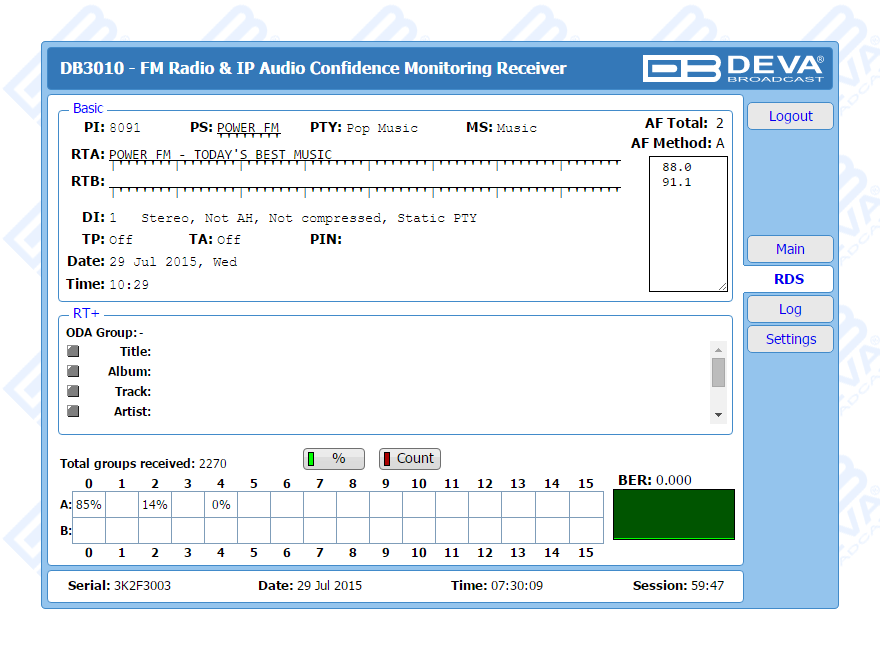Click the Title indicator square in RT+
Viewport: 880px width, 650px height.
click(73, 351)
